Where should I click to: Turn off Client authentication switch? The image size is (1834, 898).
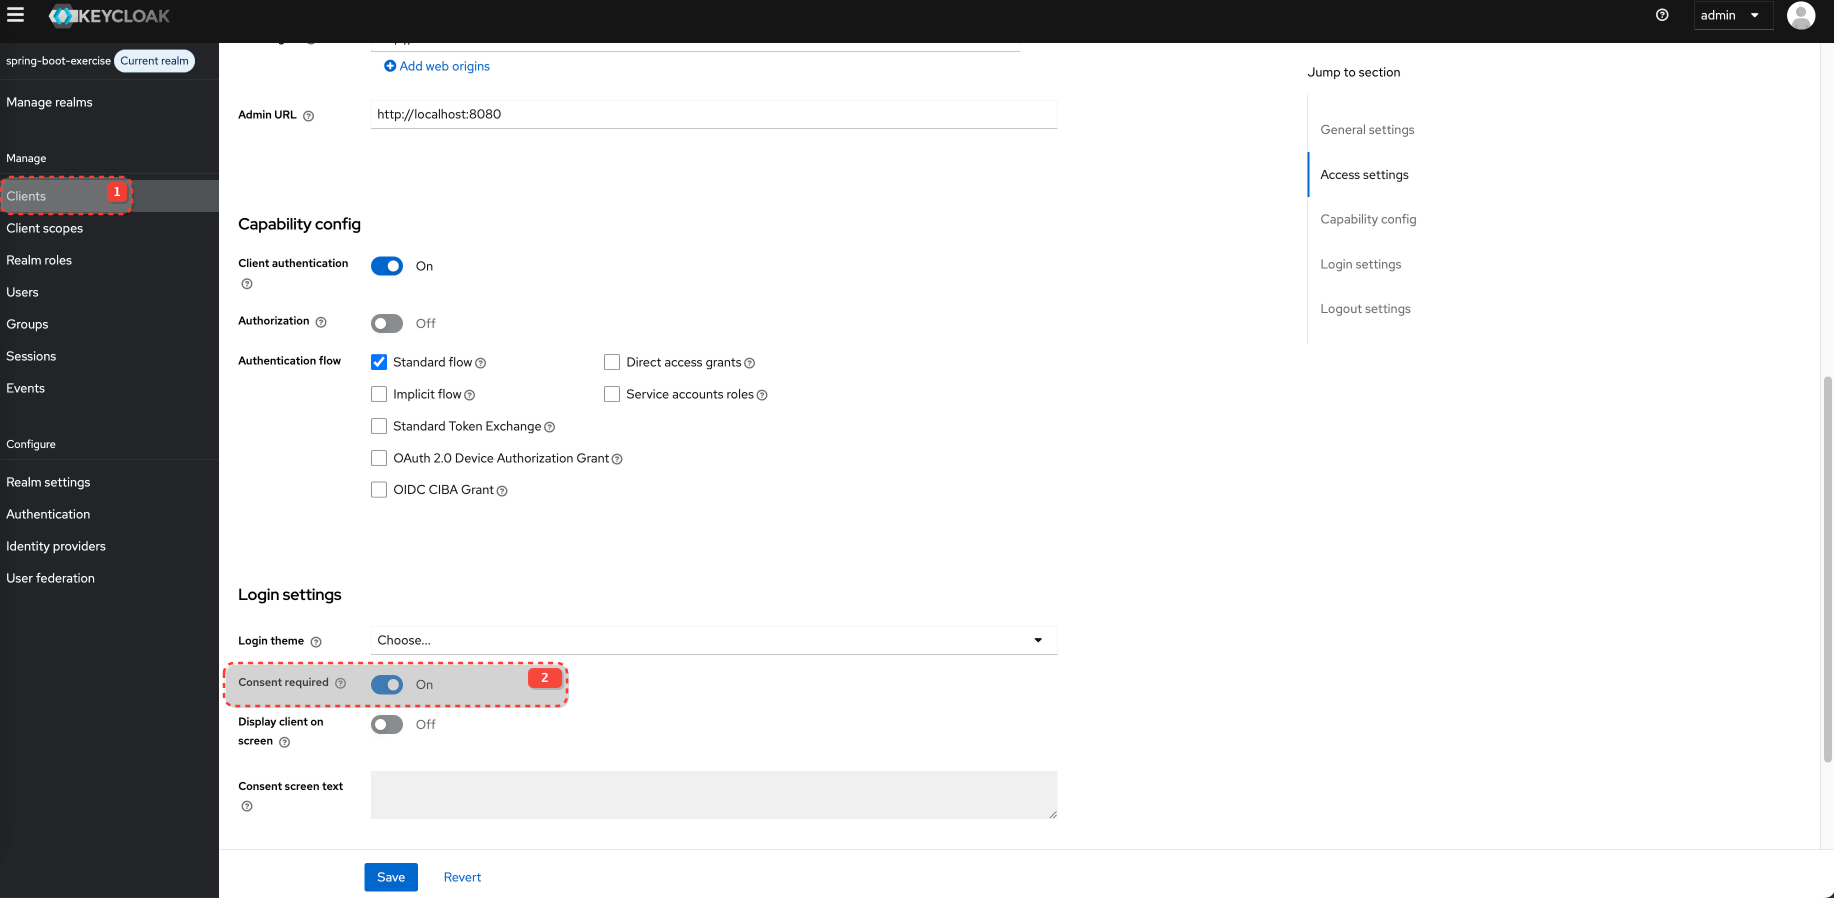(x=387, y=266)
